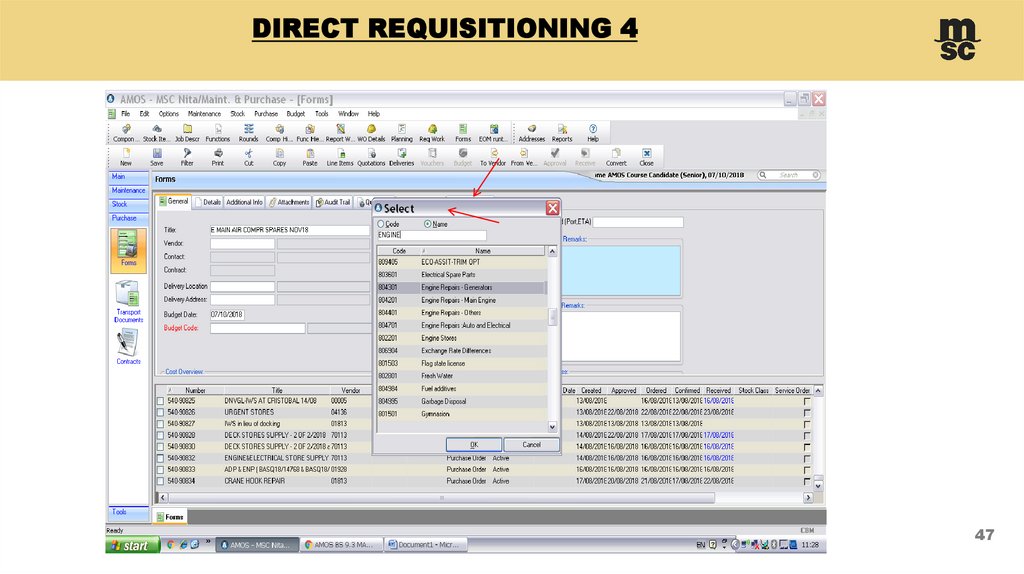Screen dimensions: 1024x574
Task: Close the Select dialog
Action: [552, 208]
